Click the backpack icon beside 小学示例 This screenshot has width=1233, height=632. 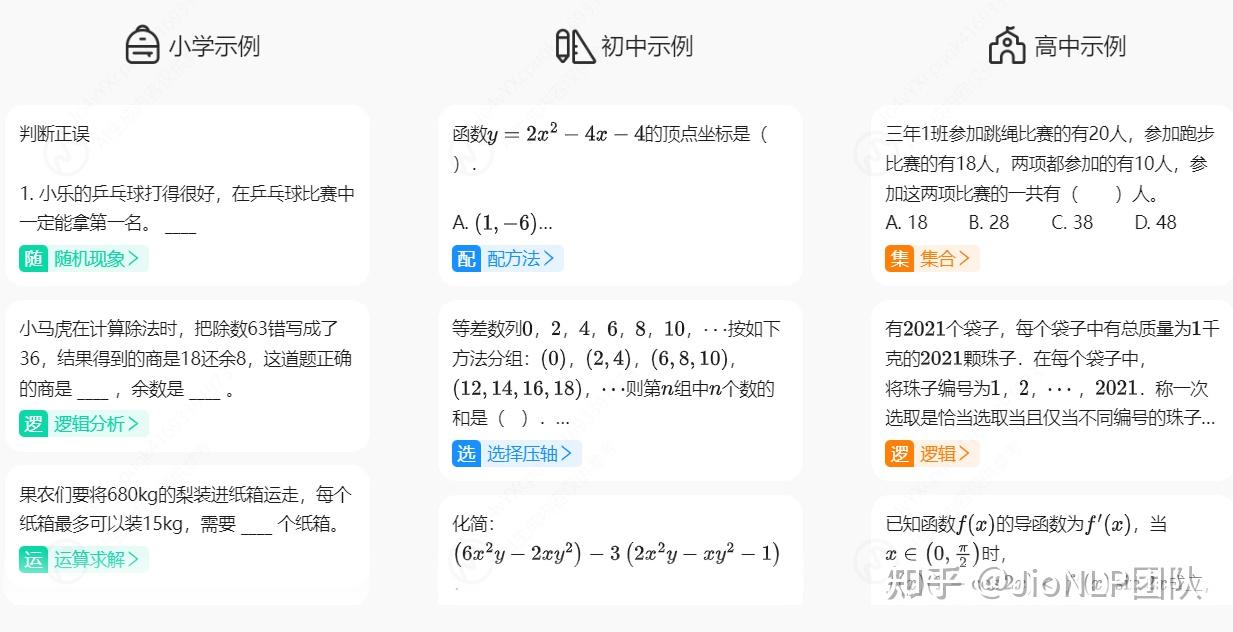tap(143, 46)
